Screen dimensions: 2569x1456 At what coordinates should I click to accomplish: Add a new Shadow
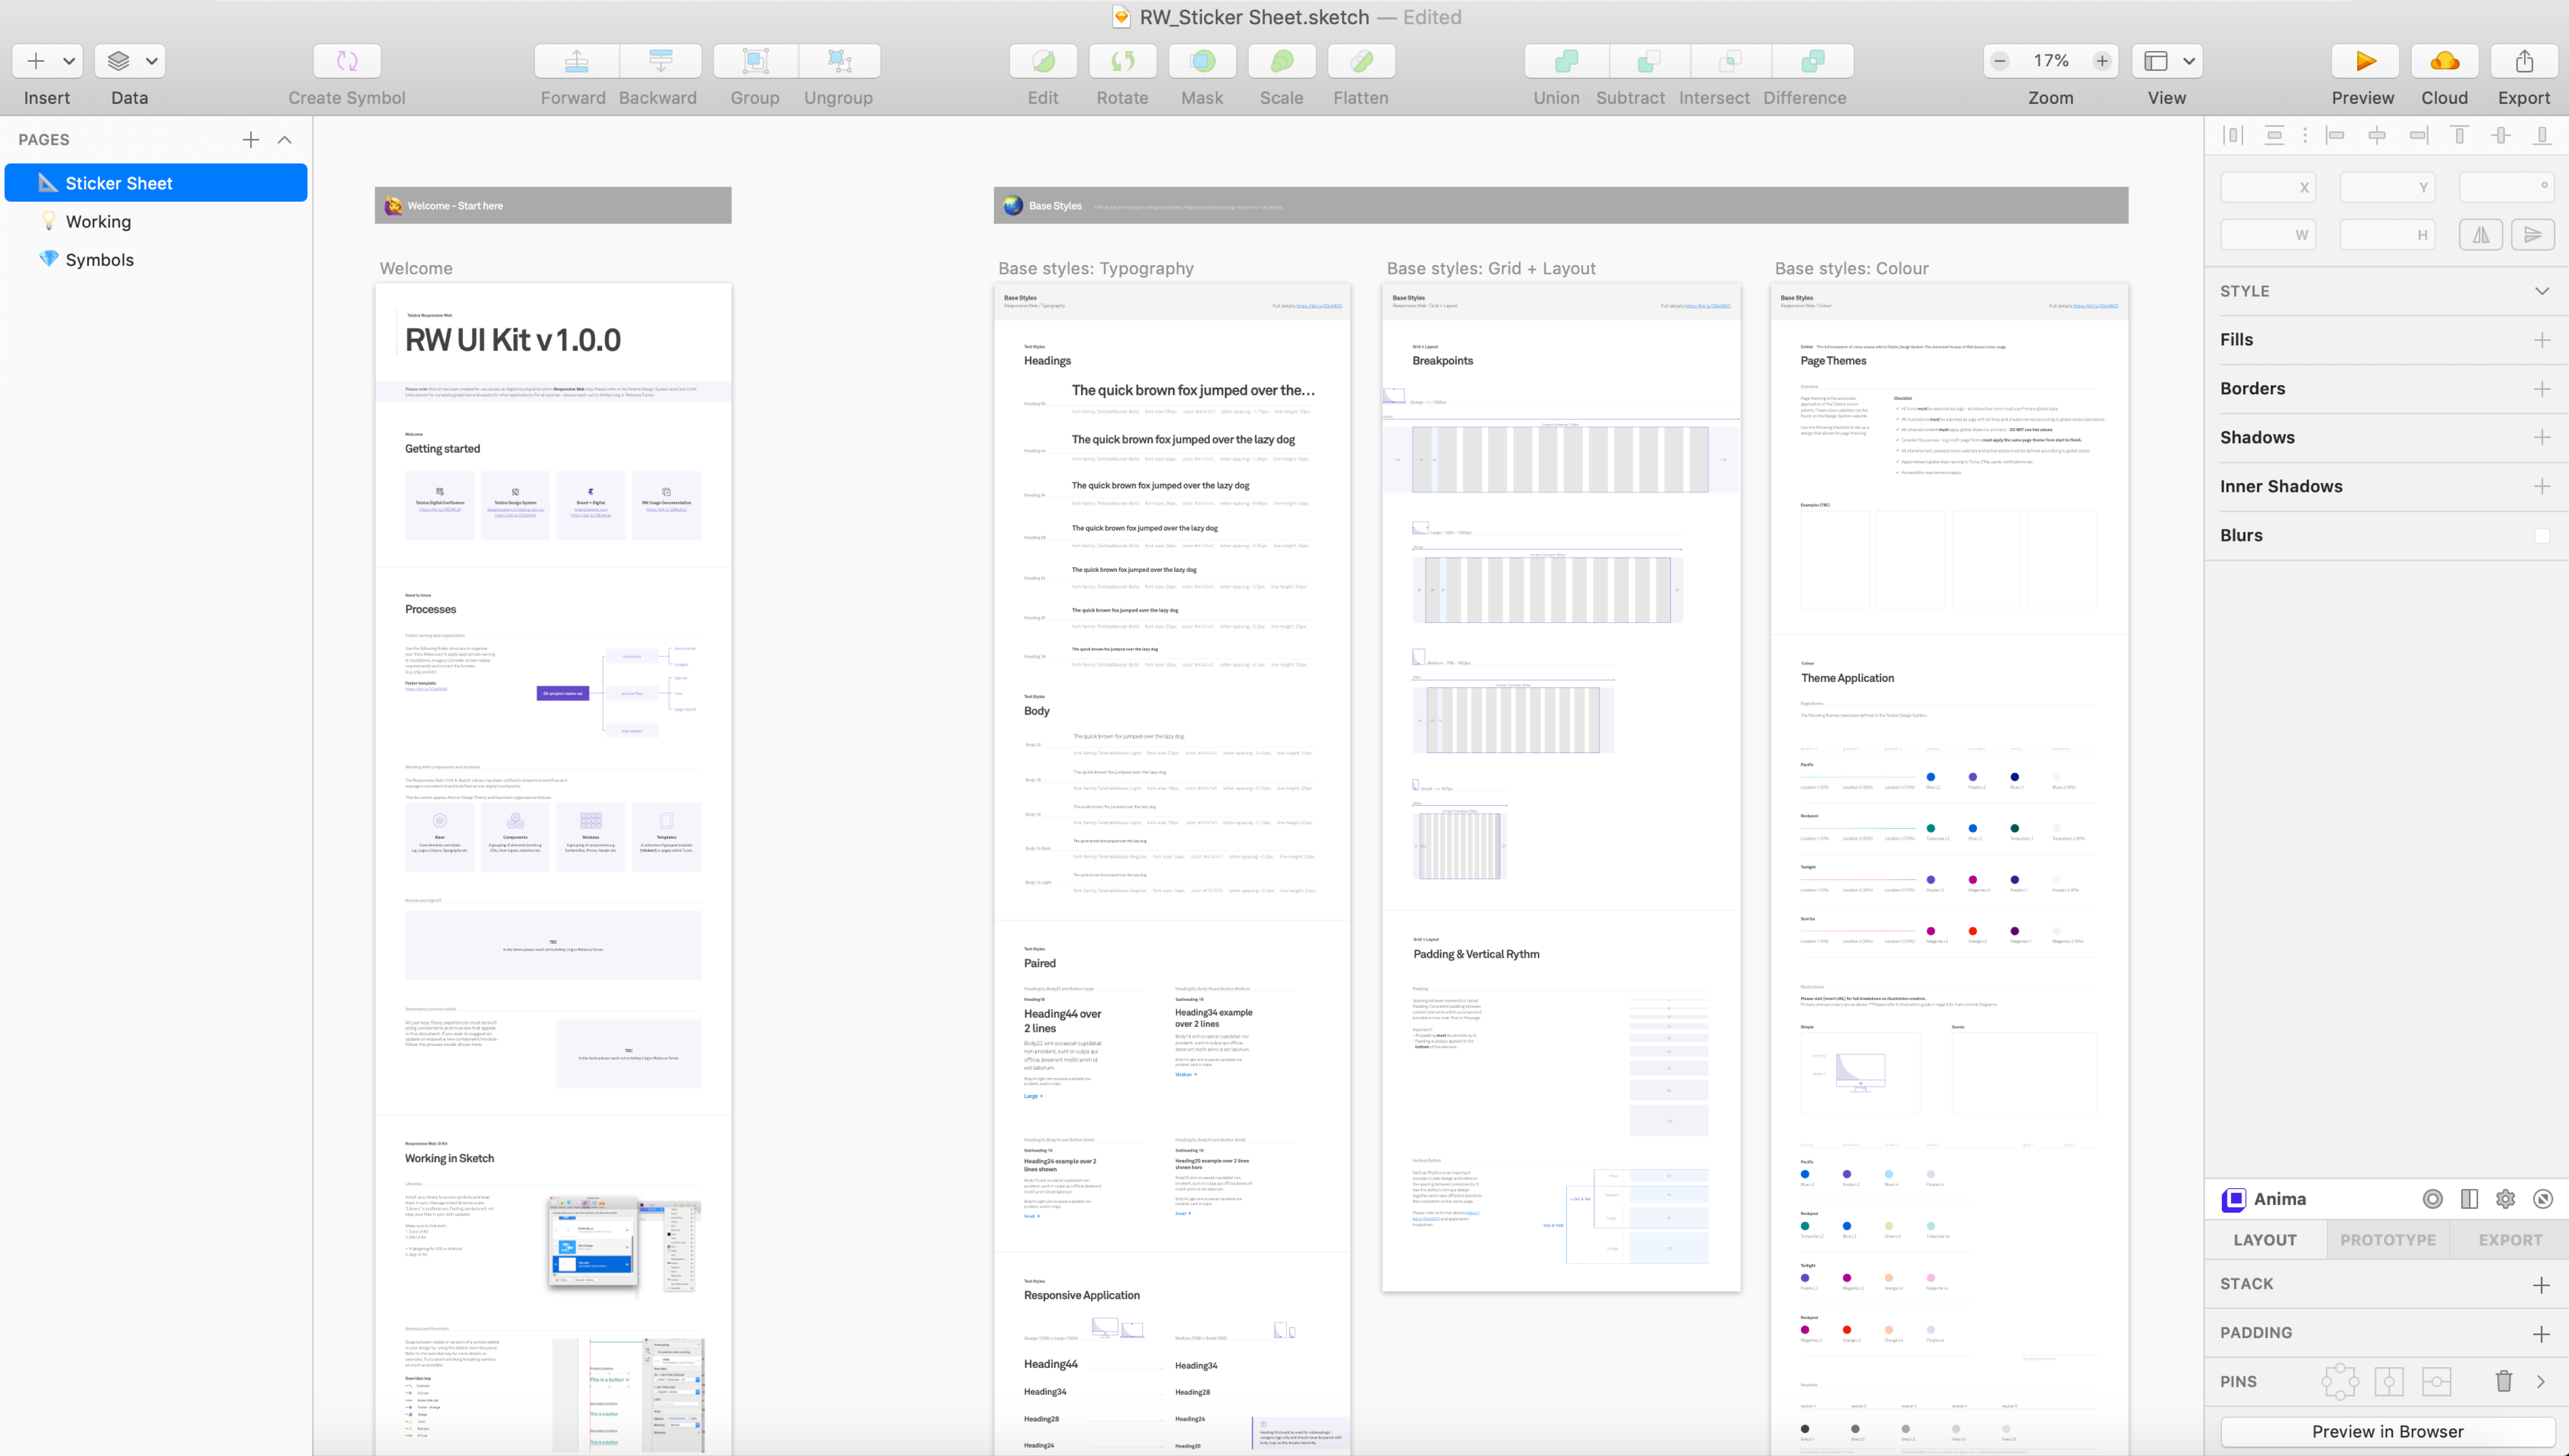tap(2542, 438)
